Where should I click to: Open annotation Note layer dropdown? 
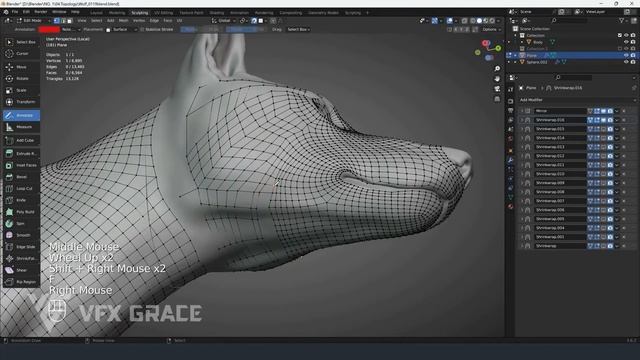71,29
